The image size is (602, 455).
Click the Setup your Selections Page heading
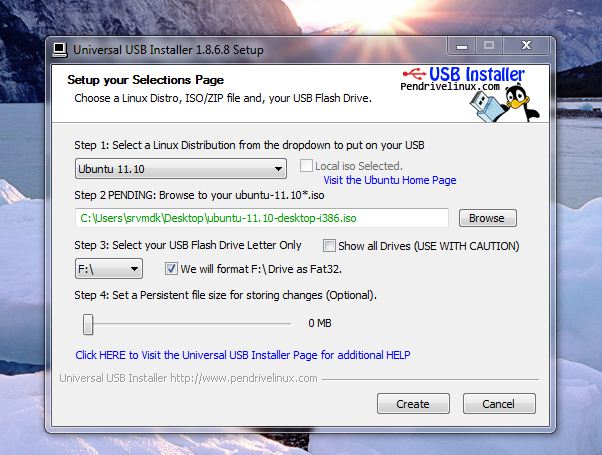(x=146, y=80)
